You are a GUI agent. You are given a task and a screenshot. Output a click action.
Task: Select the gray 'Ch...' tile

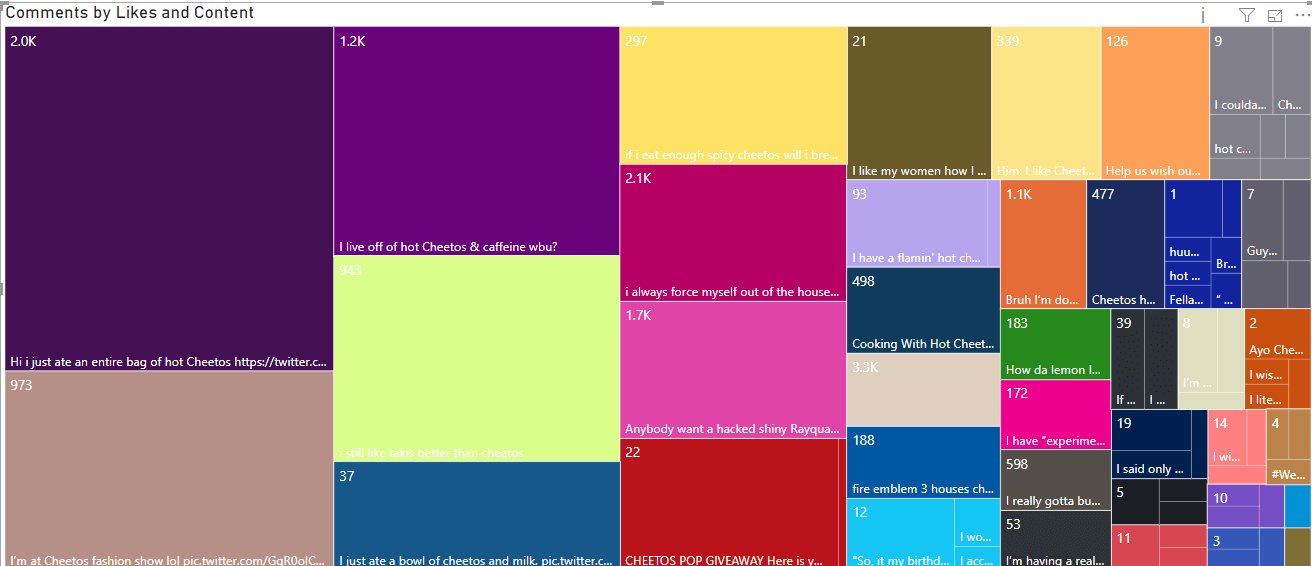(1291, 71)
